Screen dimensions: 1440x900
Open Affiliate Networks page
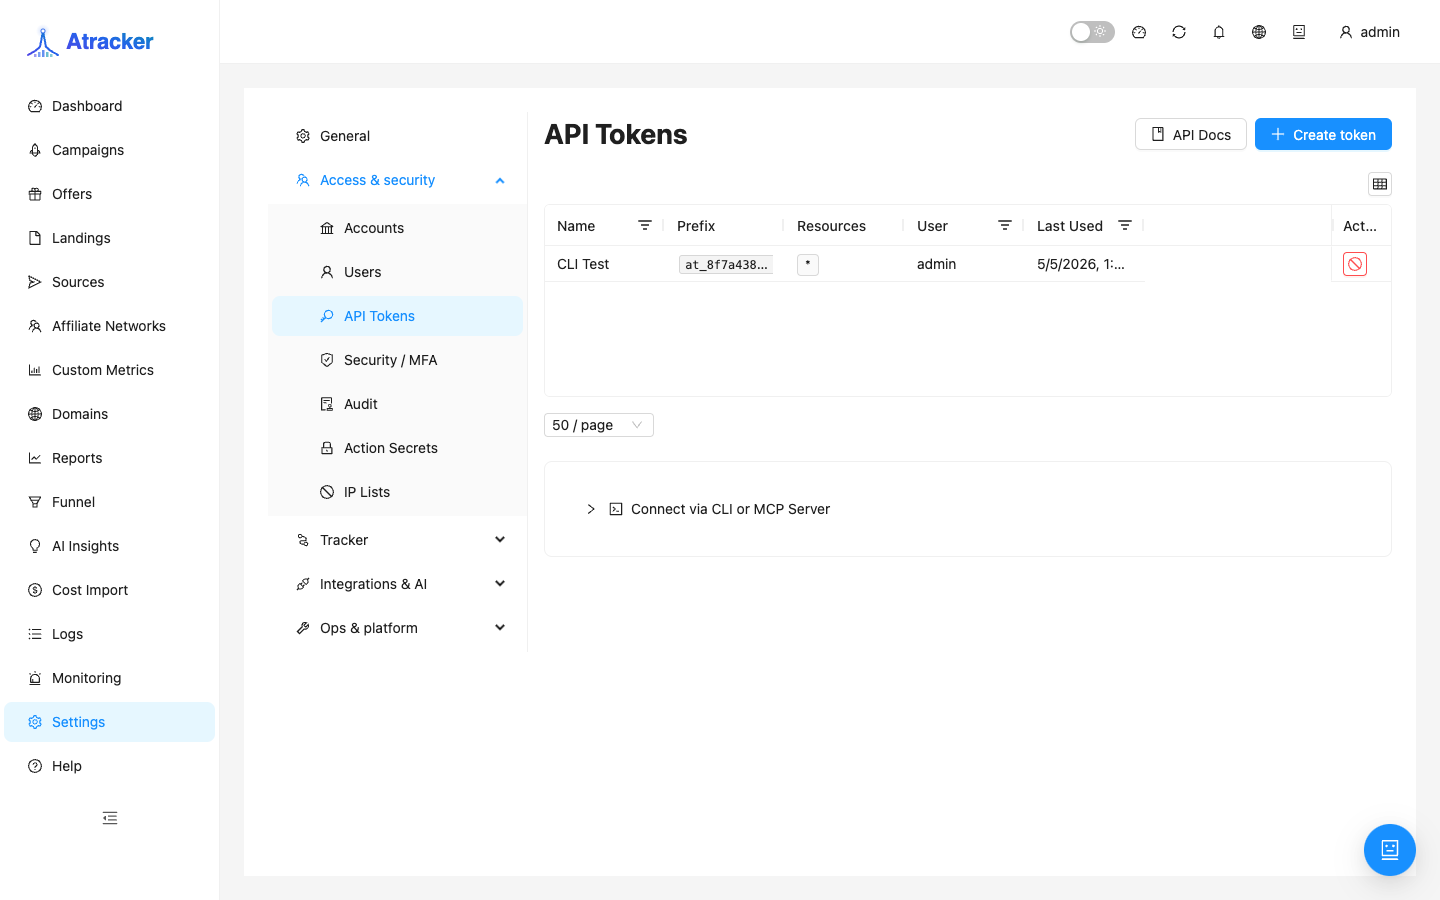pyautogui.click(x=109, y=326)
